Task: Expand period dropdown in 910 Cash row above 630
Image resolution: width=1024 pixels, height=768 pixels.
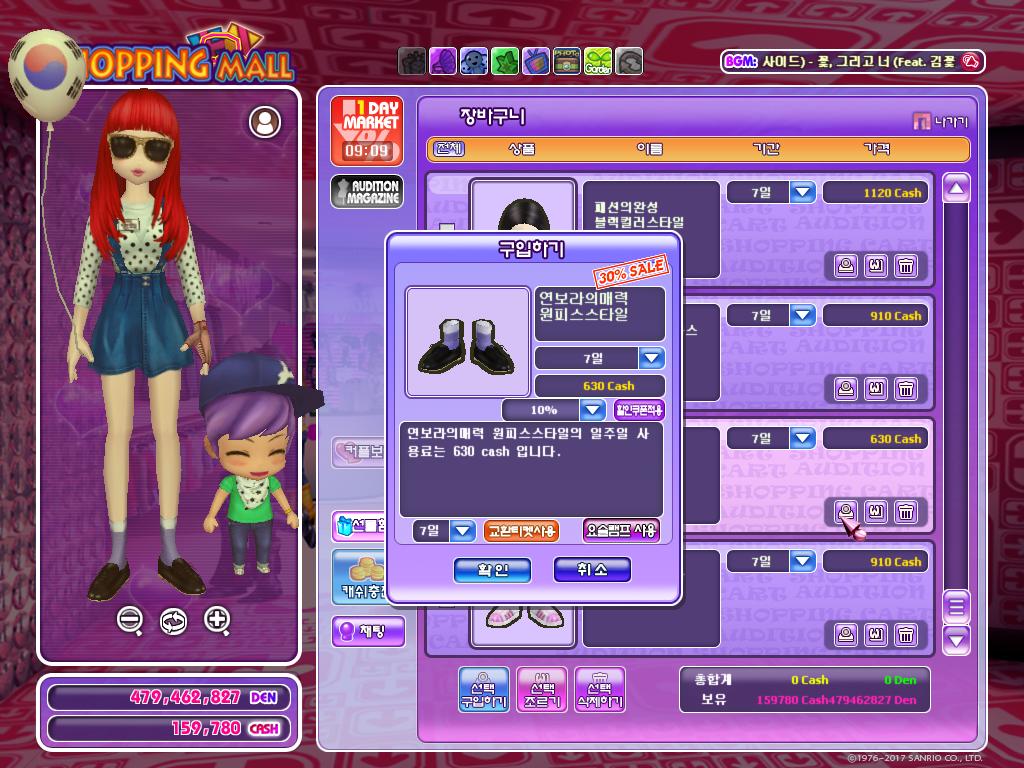Action: pos(803,315)
